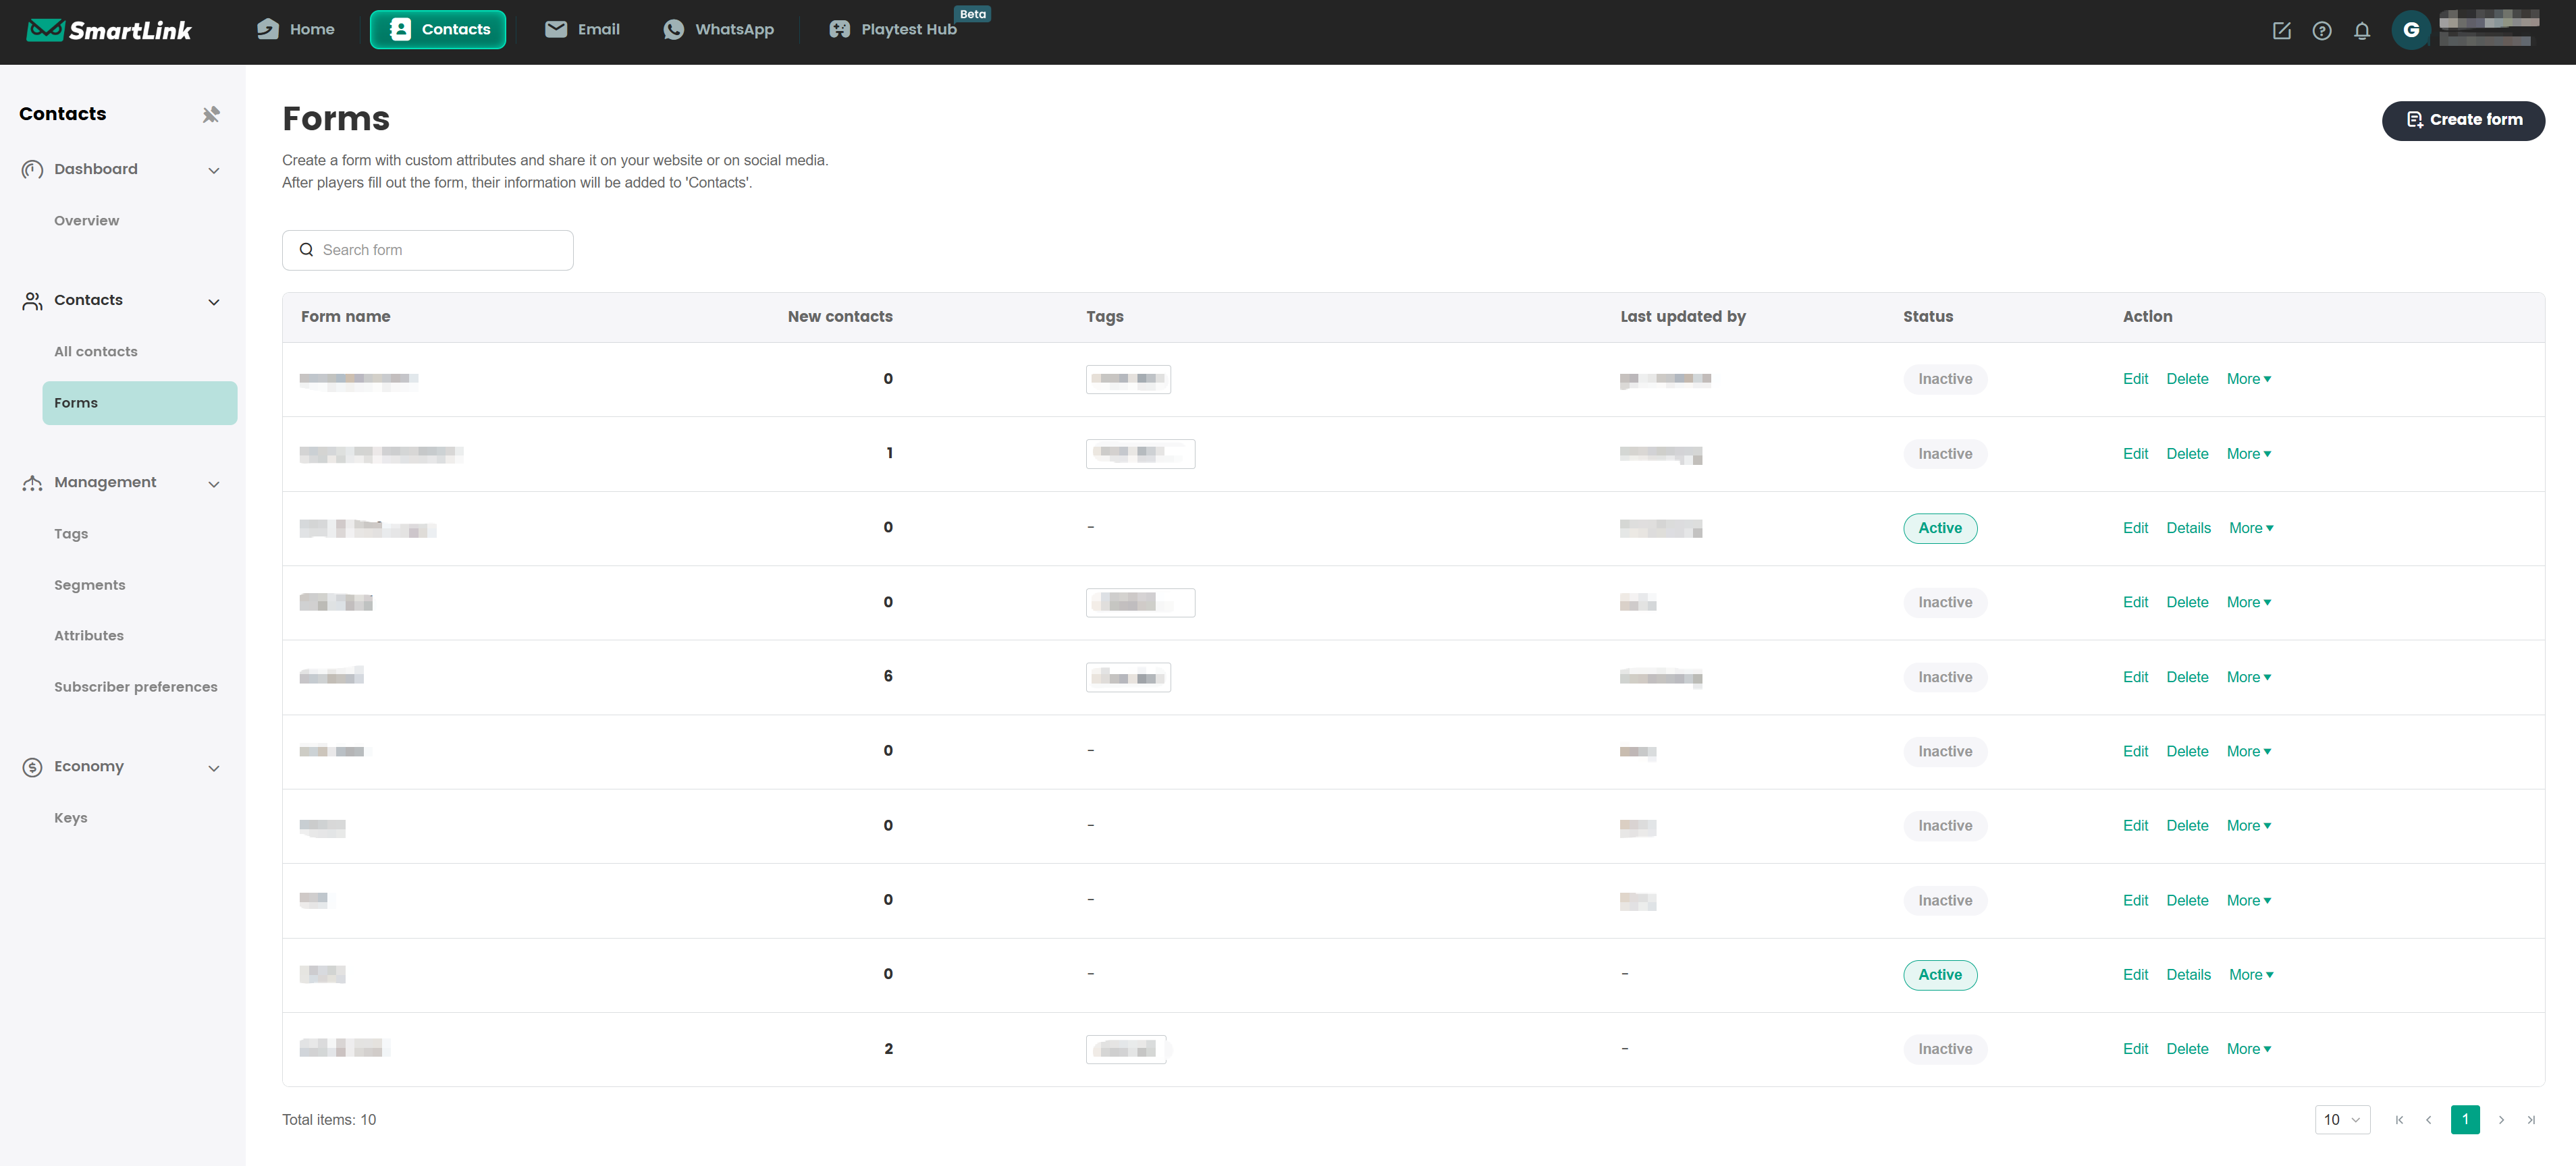Viewport: 2576px width, 1166px height.
Task: Collapse the Economy sidebar section
Action: [x=213, y=768]
